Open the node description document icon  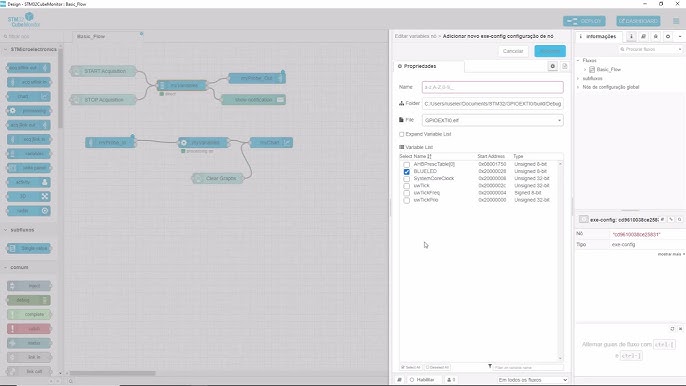coord(564,66)
